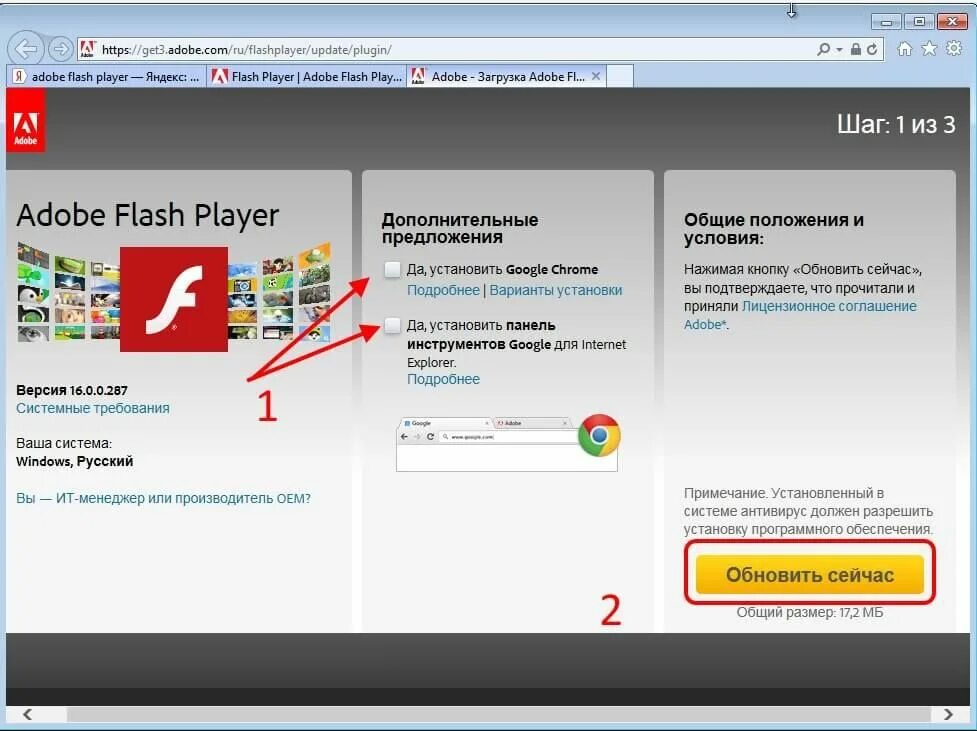The width and height of the screenshot is (977, 731).
Task: Open Favorites star icon
Action: click(x=929, y=49)
